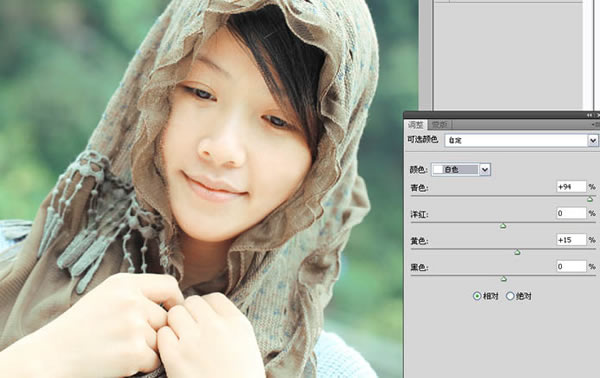
Task: Click the 黄色 slider handle
Action: click(517, 253)
